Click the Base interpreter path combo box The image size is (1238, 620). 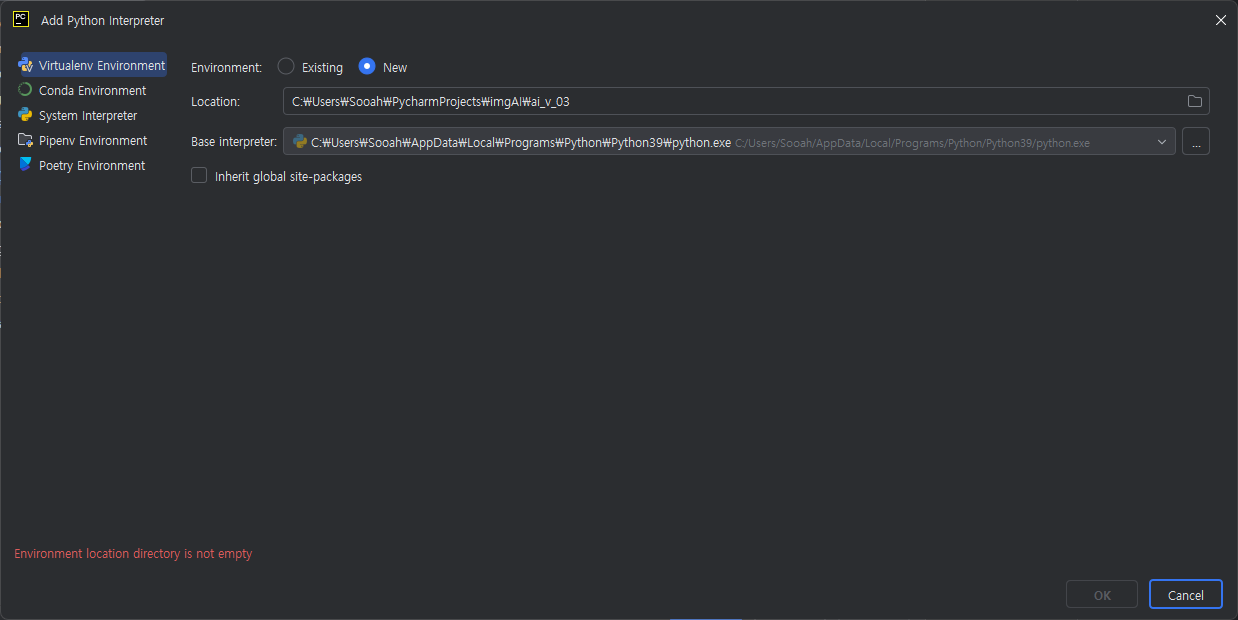tap(729, 142)
